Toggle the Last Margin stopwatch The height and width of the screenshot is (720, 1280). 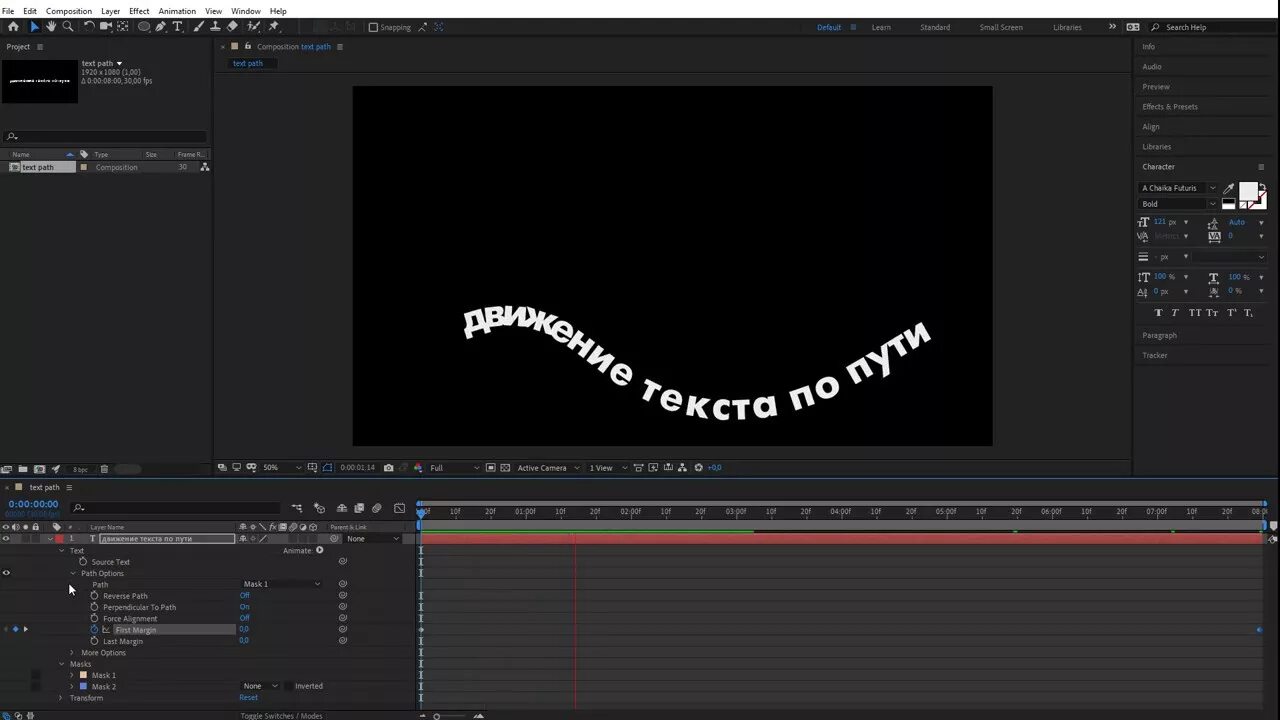click(94, 641)
